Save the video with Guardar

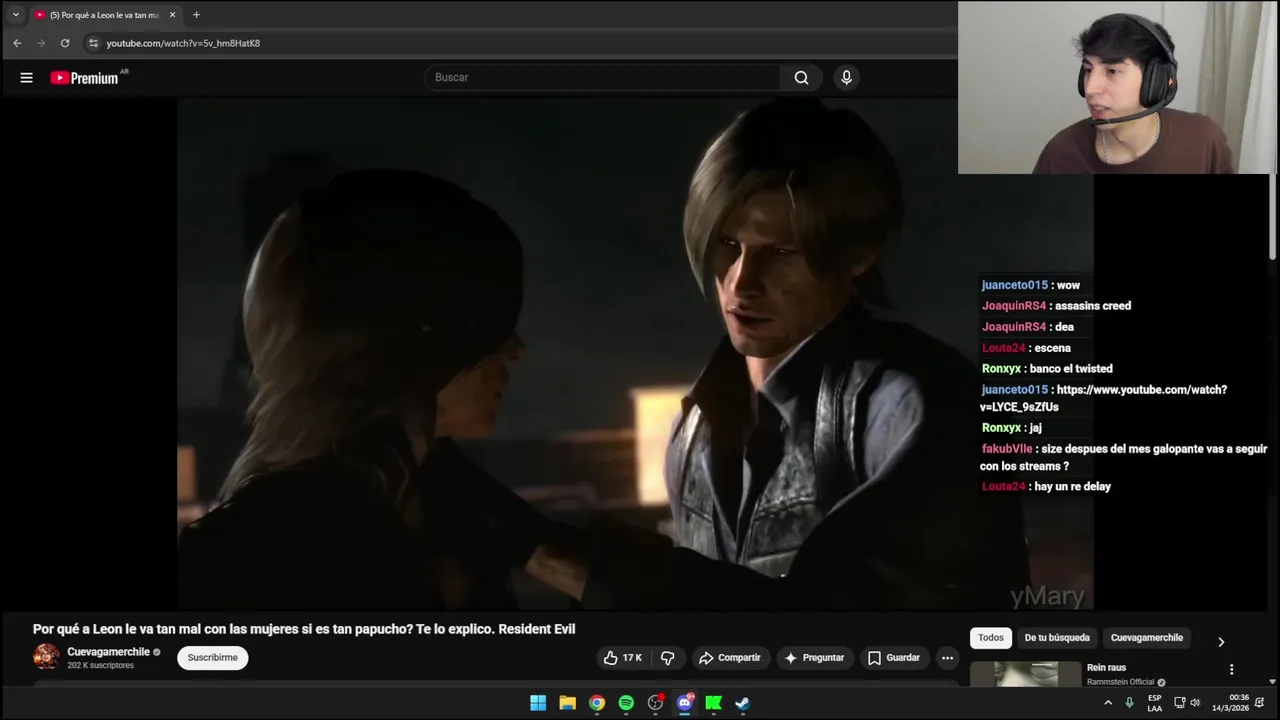(x=893, y=657)
